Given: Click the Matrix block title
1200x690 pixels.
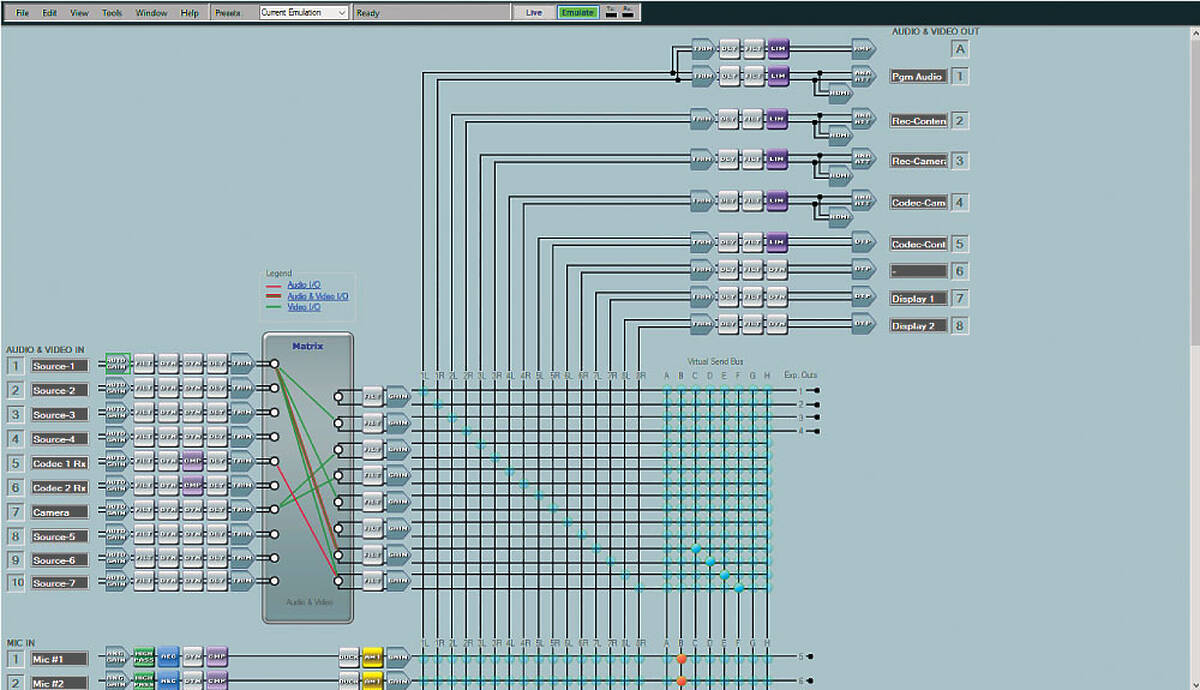Looking at the screenshot, I should click(308, 346).
